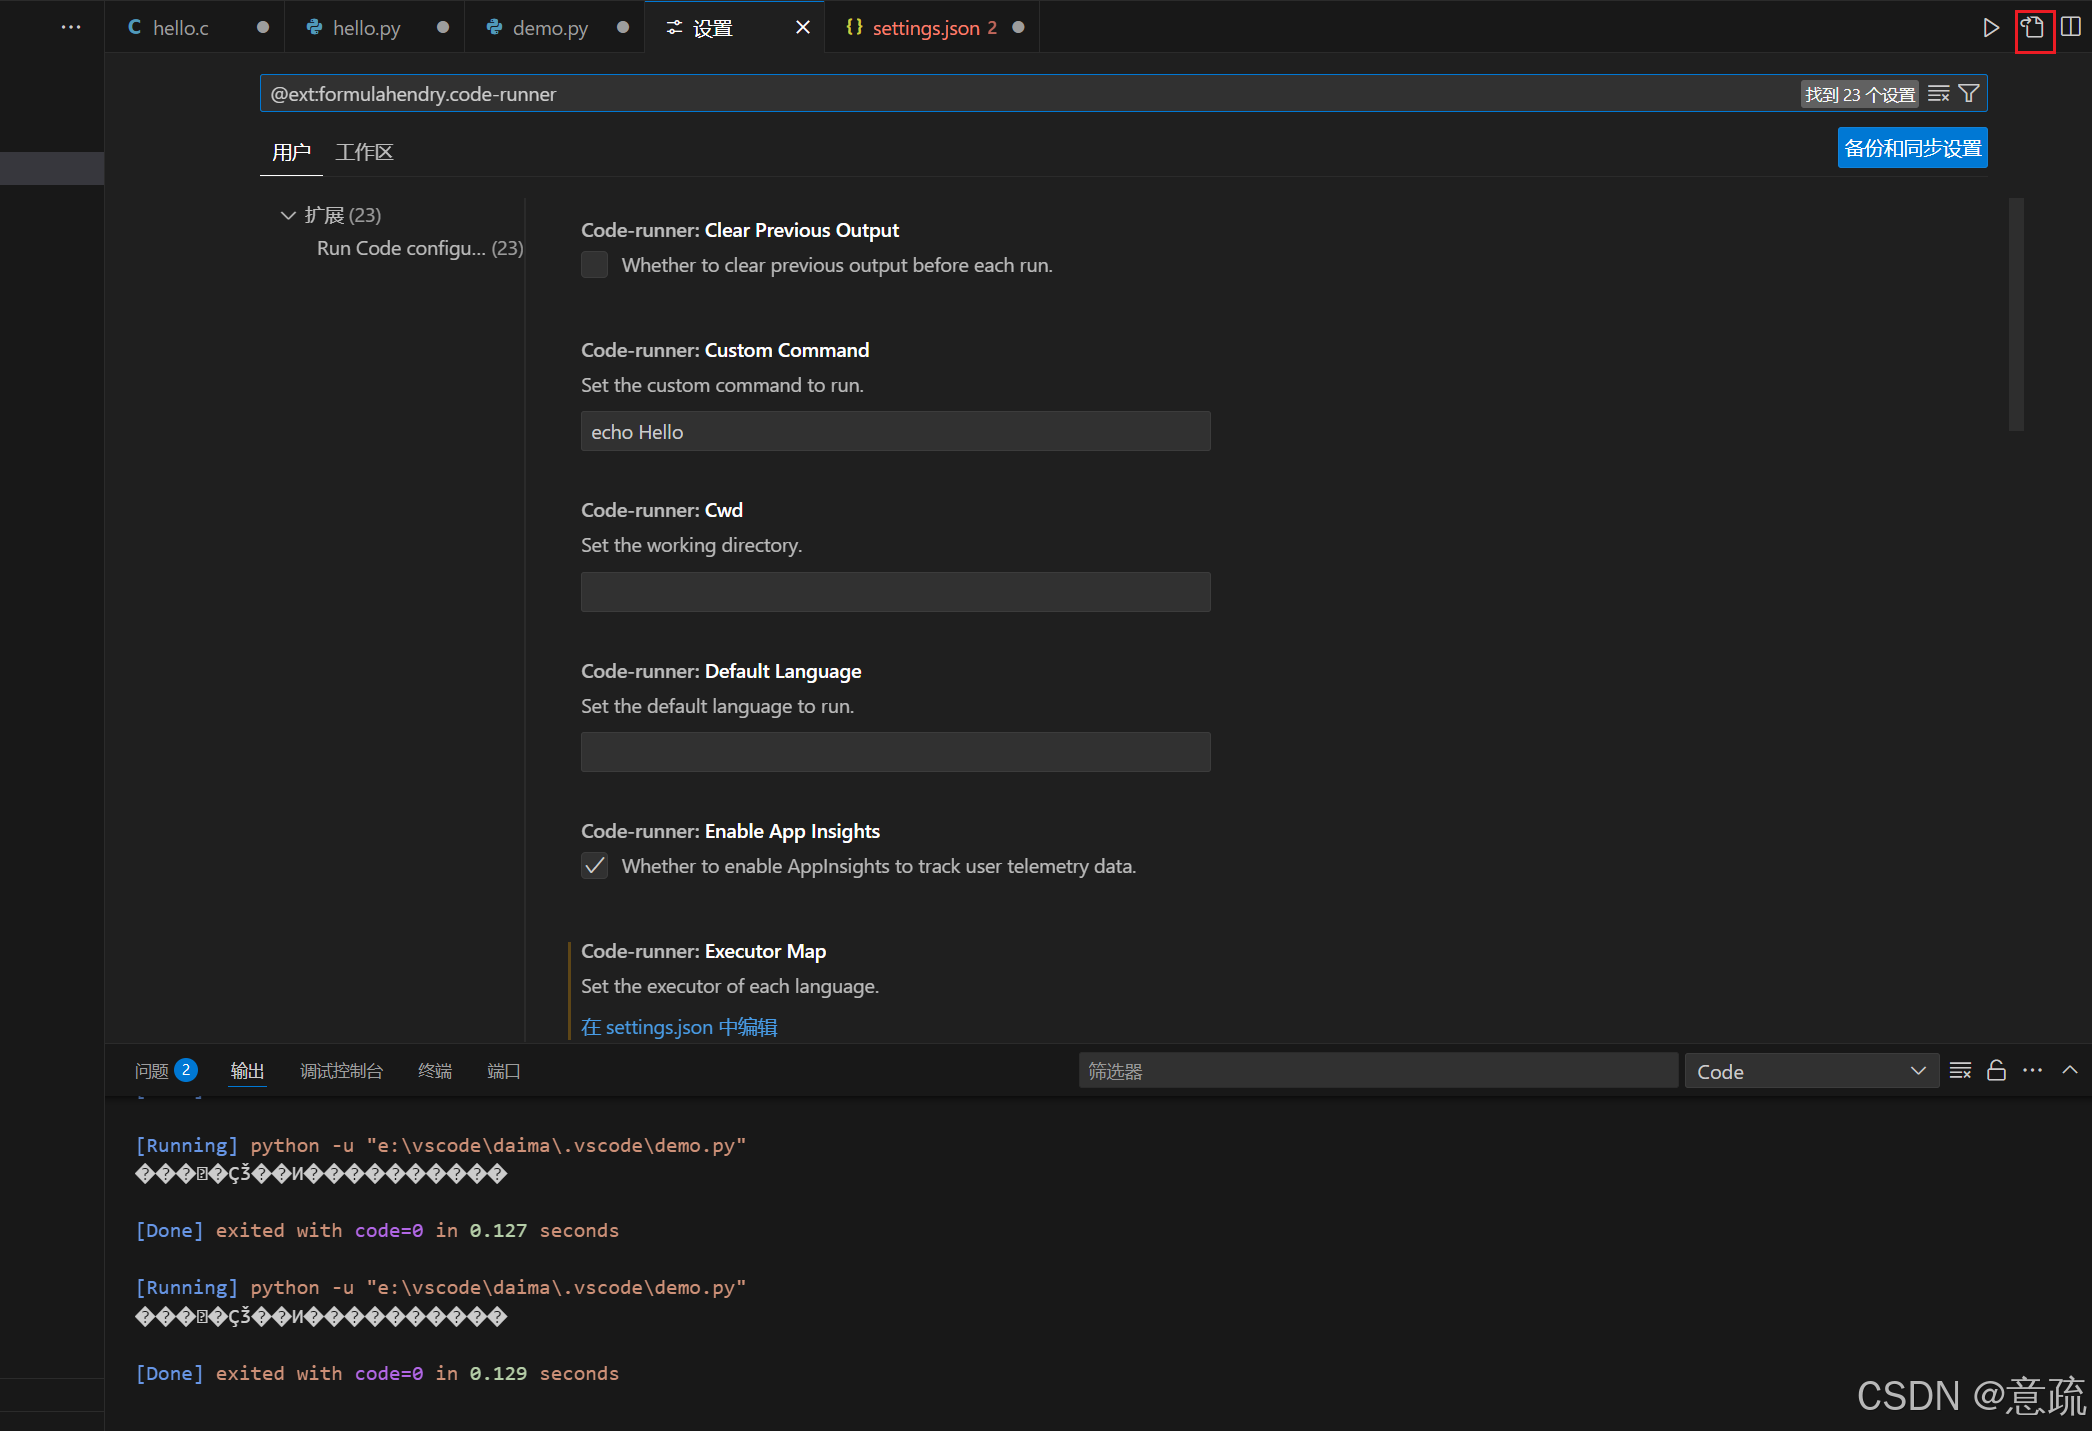Viewport: 2092px width, 1431px height.
Task: Enable the Clear Previous Output checkbox
Action: (x=594, y=265)
